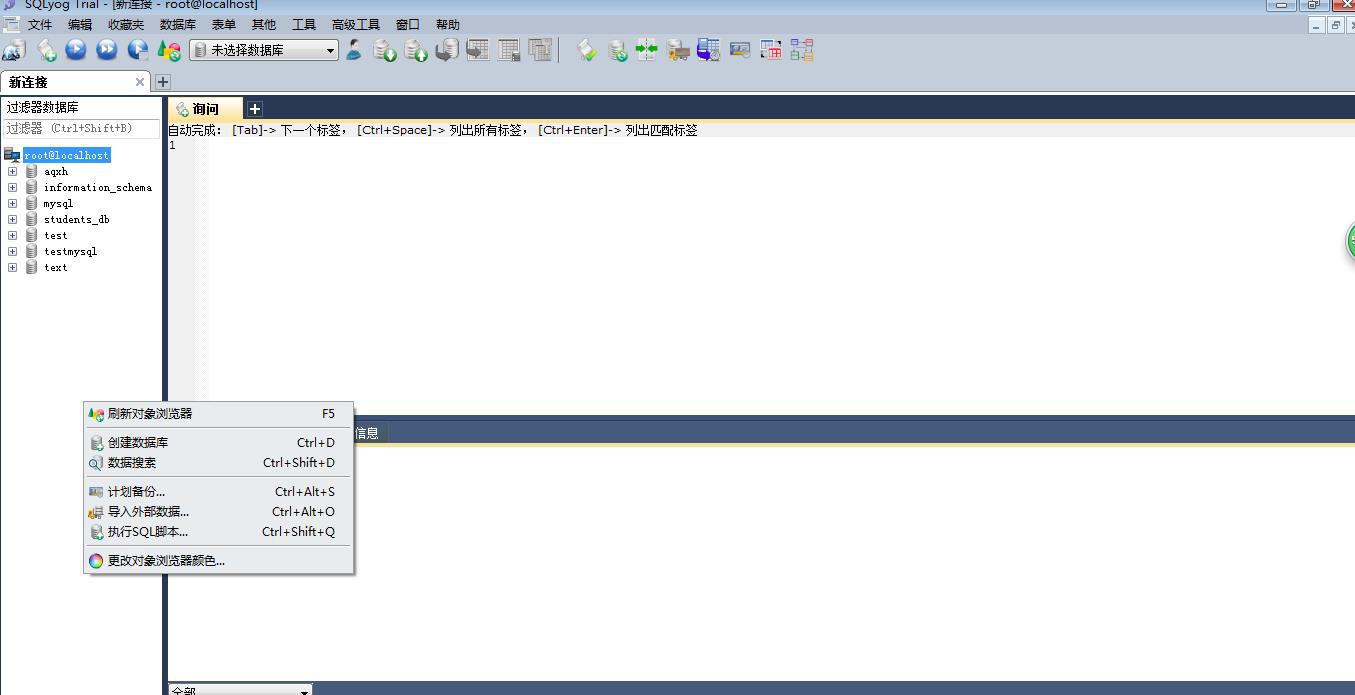Select the information_schema database name
Viewport: 1355px width, 695px height.
click(x=98, y=187)
